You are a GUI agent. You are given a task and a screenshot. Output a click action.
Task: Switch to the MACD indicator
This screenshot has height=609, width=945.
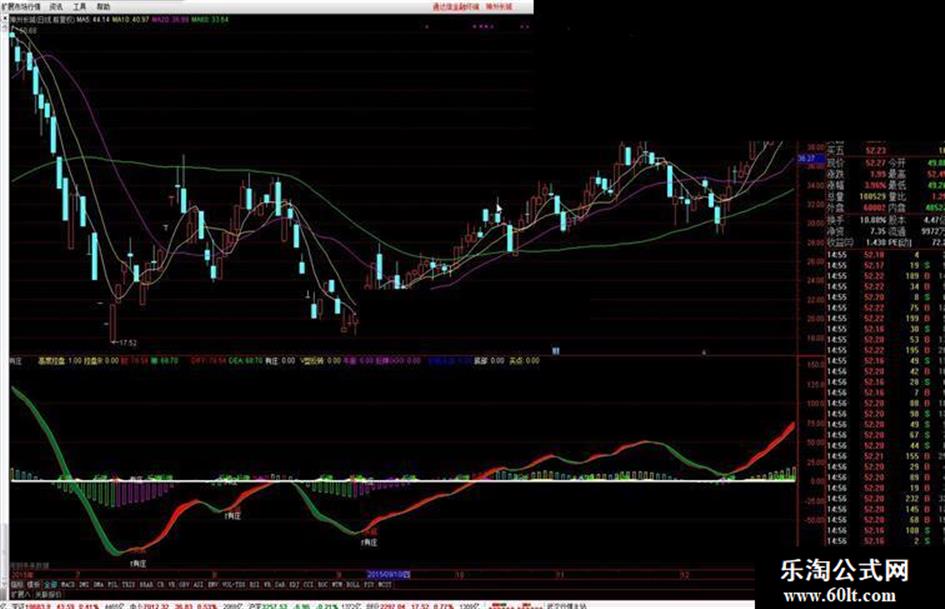tap(68, 585)
